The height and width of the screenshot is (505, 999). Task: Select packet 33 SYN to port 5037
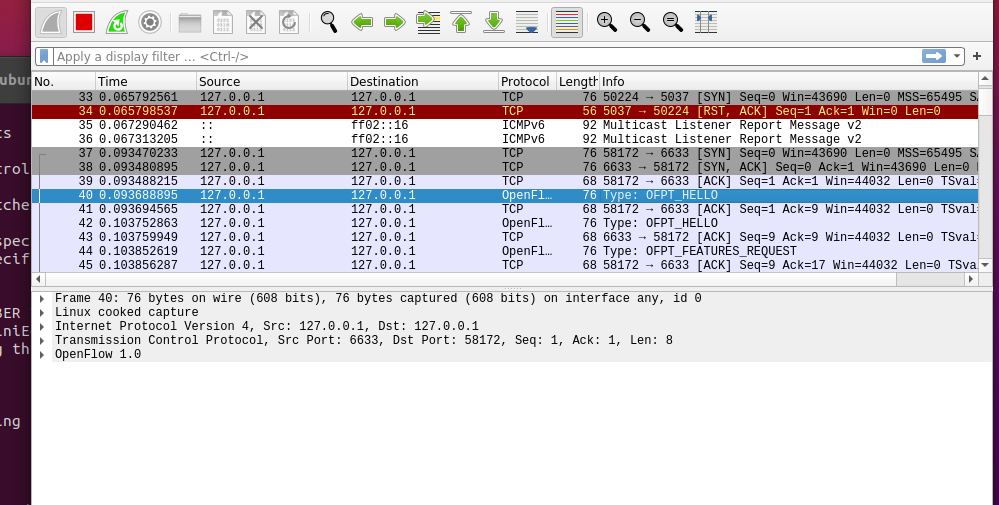505,97
